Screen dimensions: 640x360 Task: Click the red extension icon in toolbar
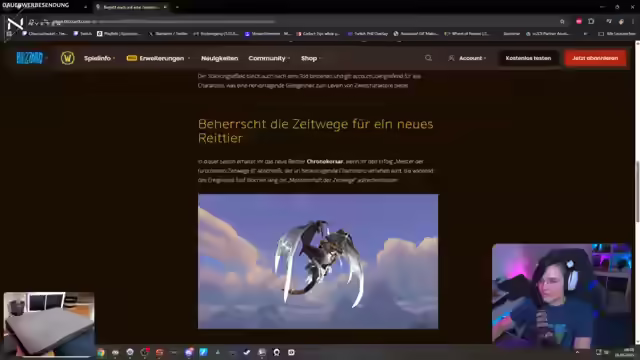coord(579,21)
